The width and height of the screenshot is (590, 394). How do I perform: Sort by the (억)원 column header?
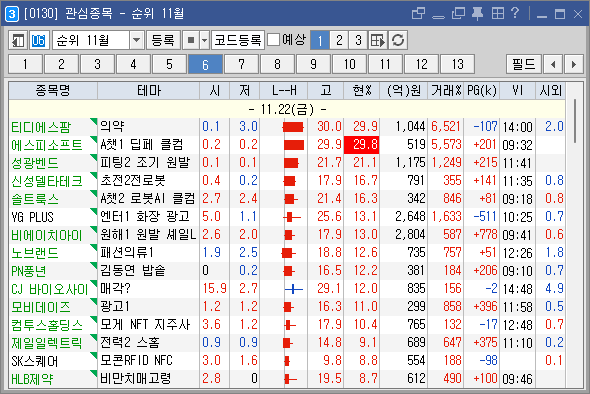tap(404, 91)
